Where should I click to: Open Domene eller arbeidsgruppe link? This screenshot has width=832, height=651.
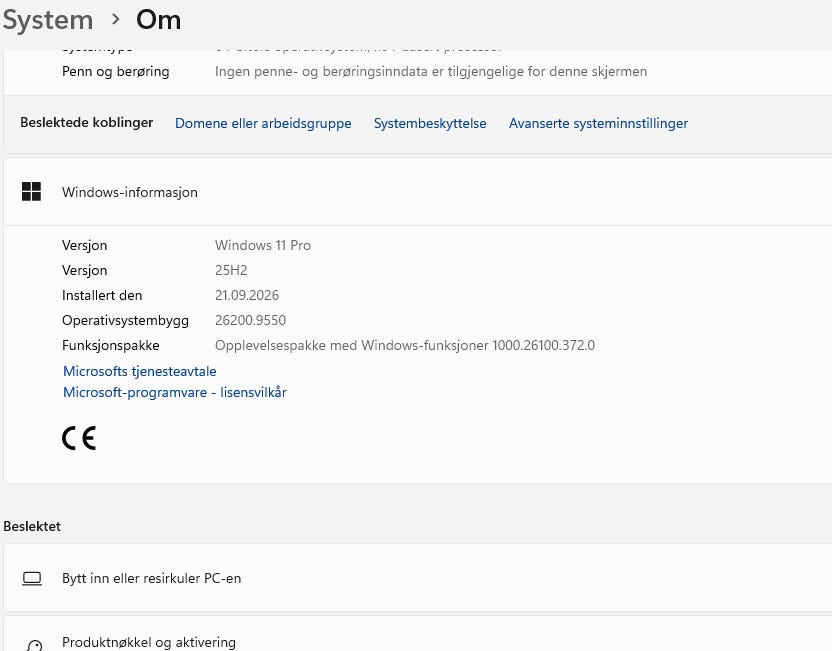tap(263, 123)
